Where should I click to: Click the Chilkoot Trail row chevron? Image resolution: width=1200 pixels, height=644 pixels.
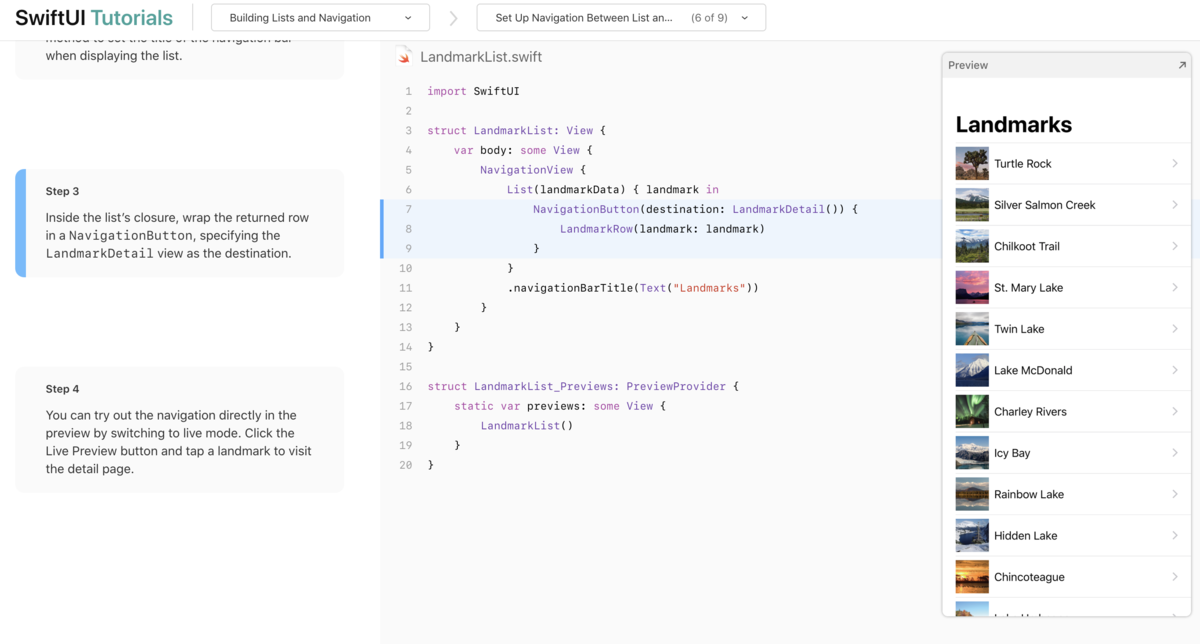[1175, 246]
